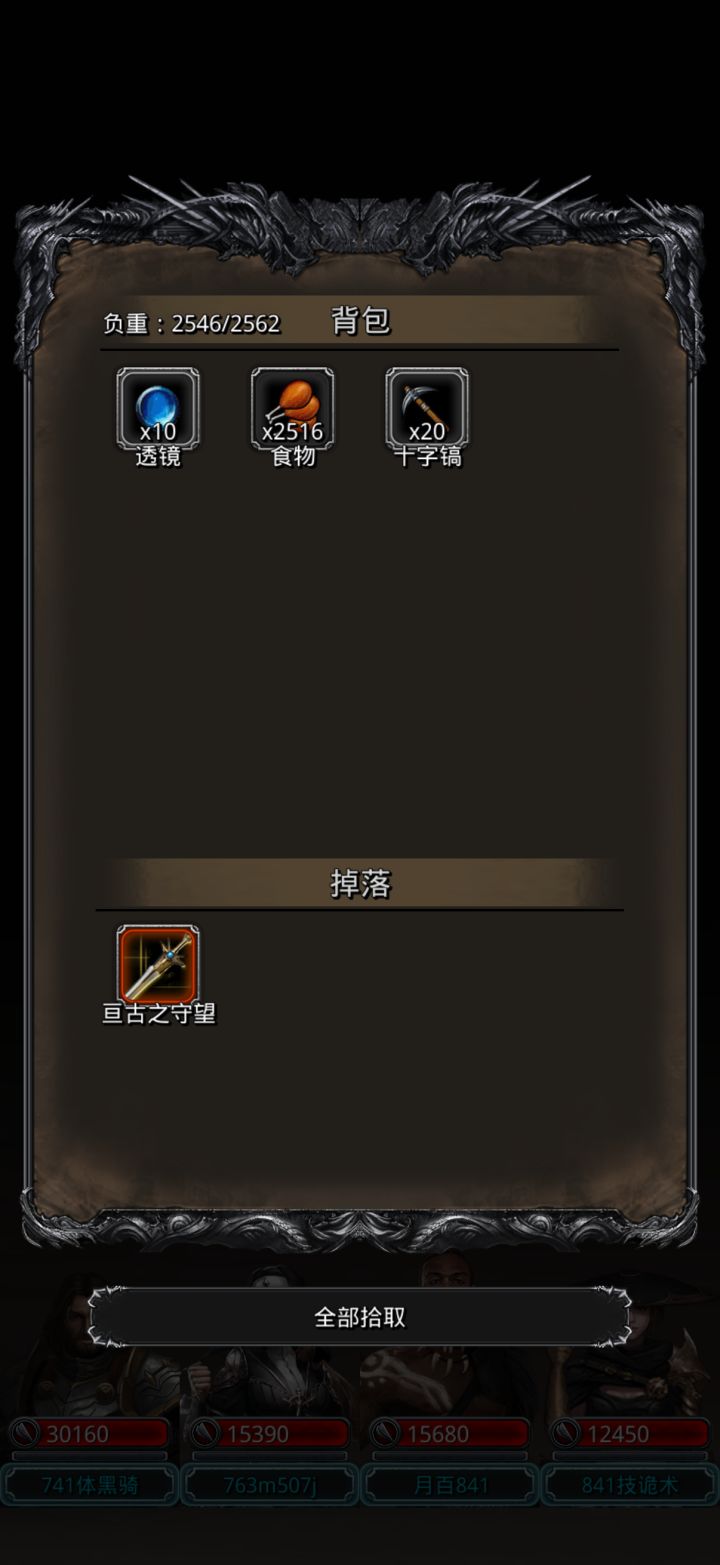Open the 841技诡术 character nameplate
This screenshot has height=1565, width=720.
pos(630,1485)
